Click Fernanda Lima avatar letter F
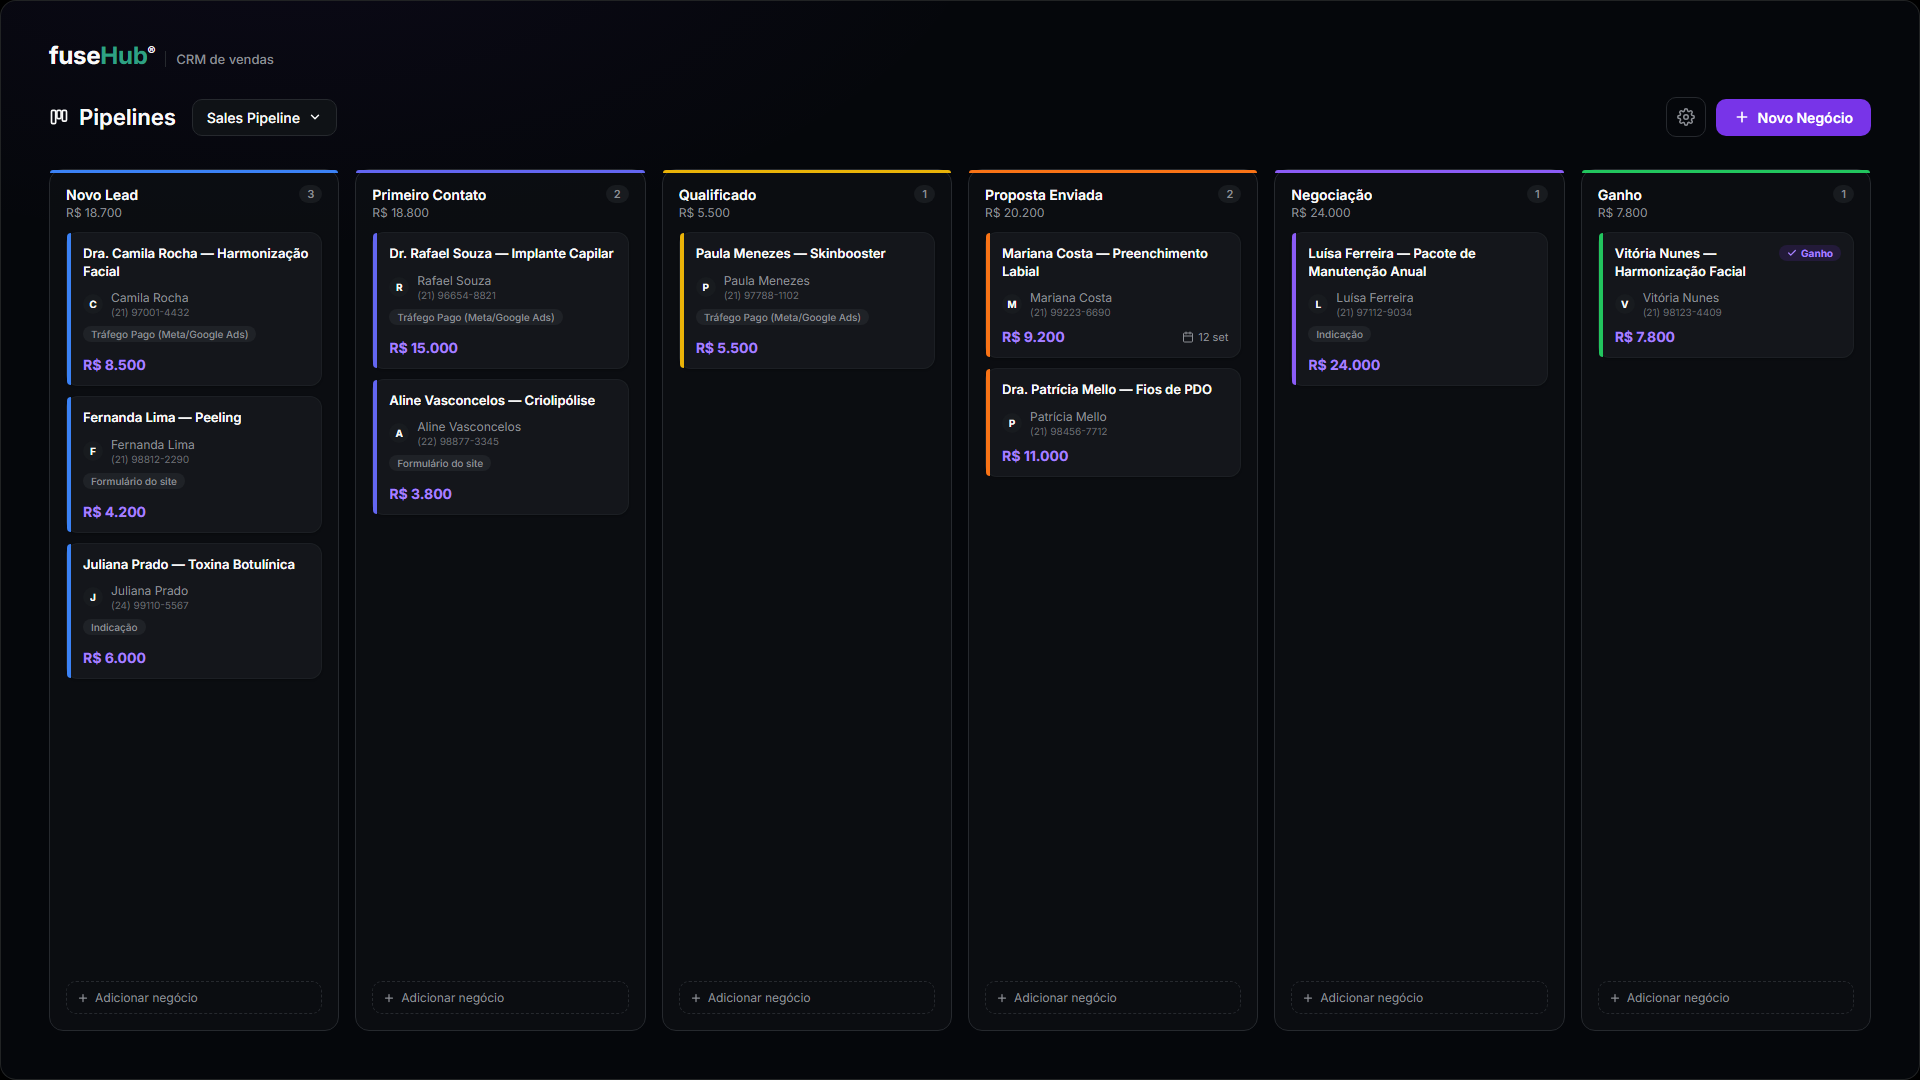Image resolution: width=1920 pixels, height=1080 pixels. coord(93,451)
